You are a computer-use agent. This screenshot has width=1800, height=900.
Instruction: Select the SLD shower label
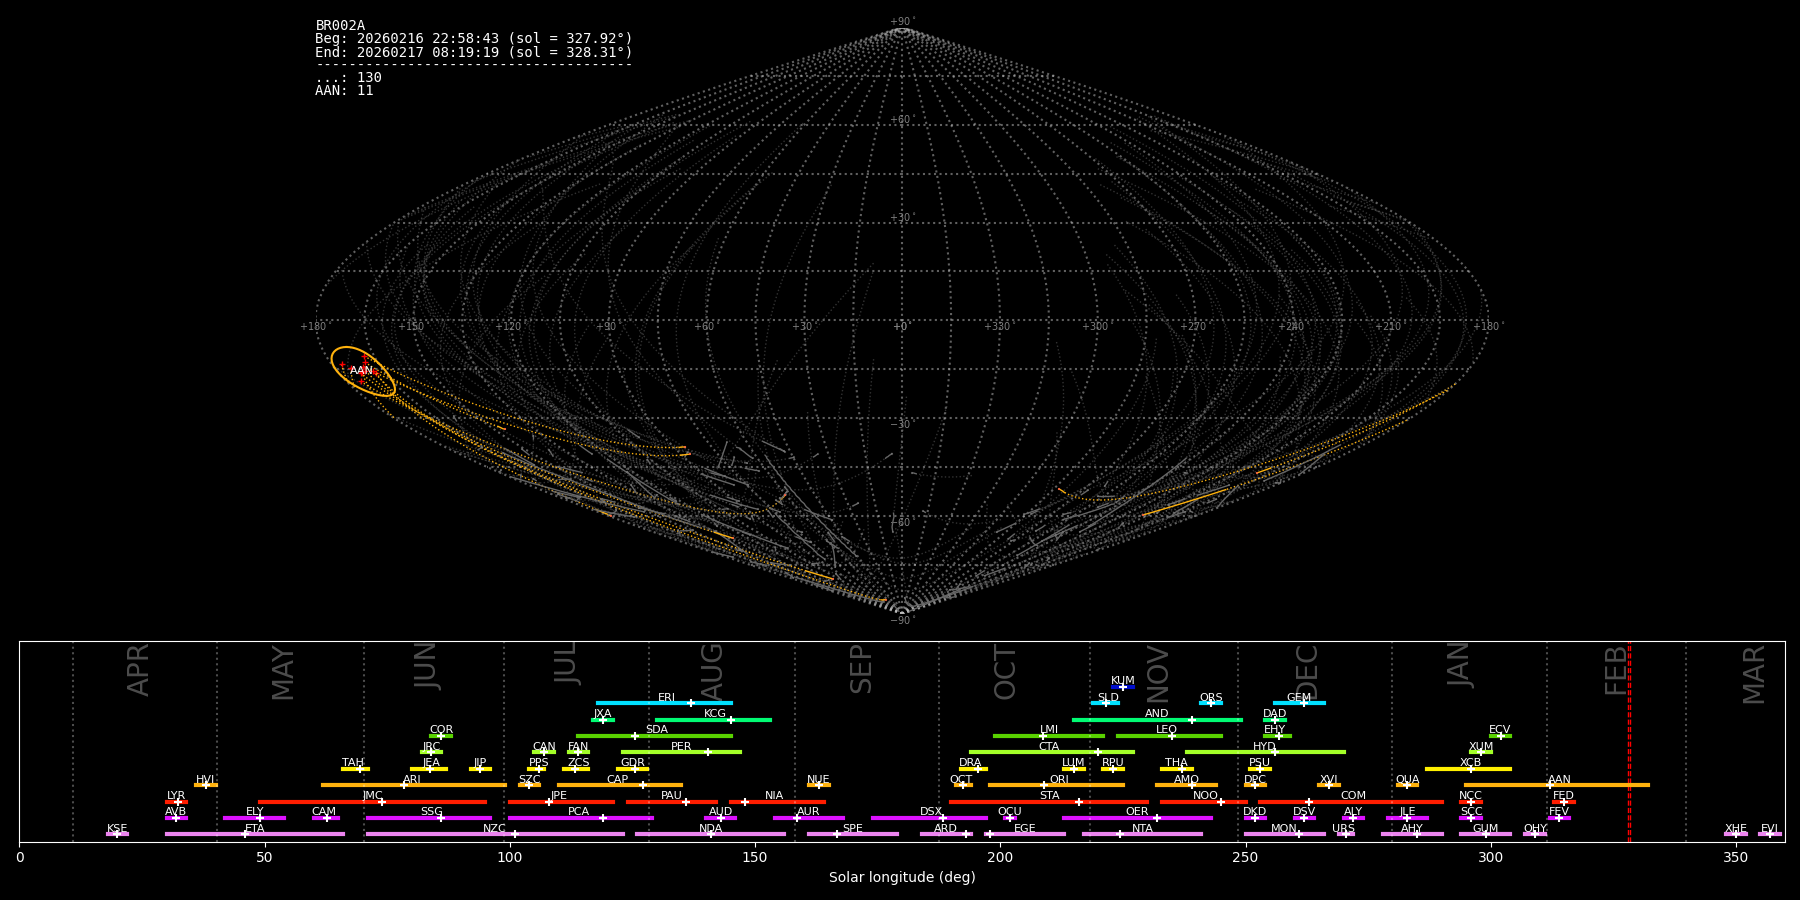(x=1108, y=698)
